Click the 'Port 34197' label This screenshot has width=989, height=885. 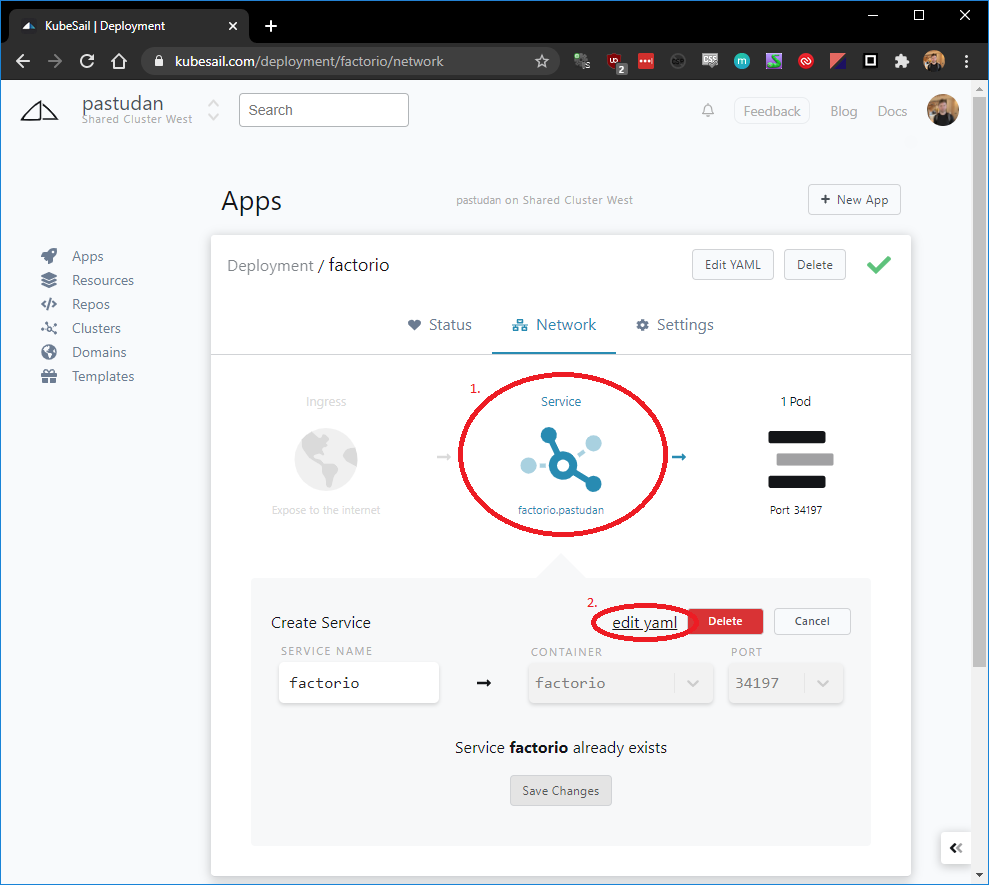click(796, 510)
